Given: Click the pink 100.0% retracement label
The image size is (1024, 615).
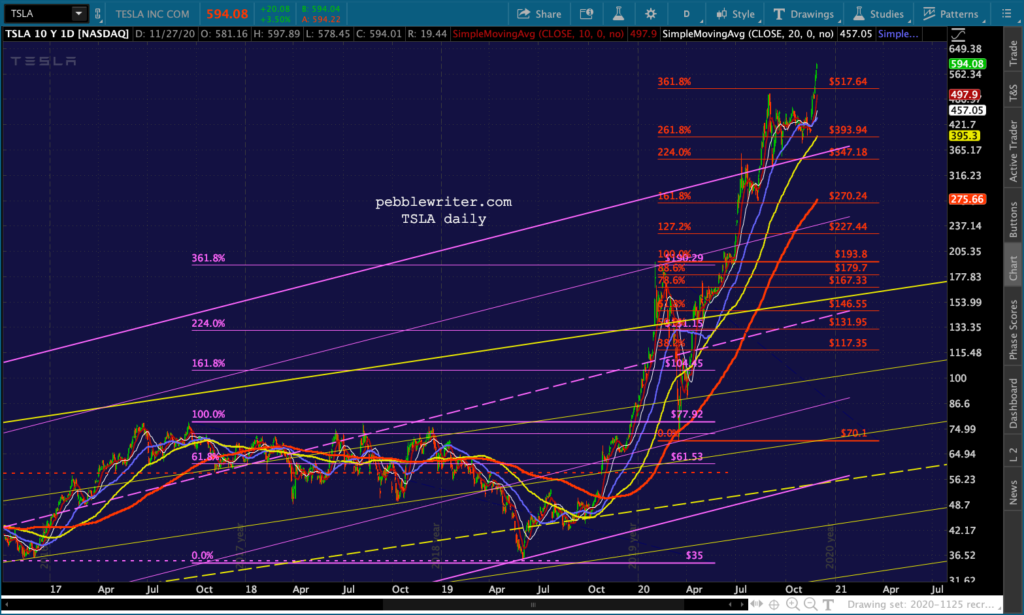Looking at the screenshot, I should (208, 414).
